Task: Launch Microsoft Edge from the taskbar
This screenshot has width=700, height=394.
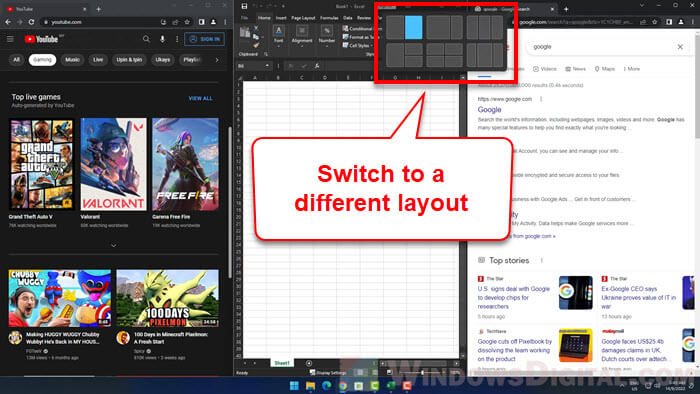Action: [x=326, y=386]
